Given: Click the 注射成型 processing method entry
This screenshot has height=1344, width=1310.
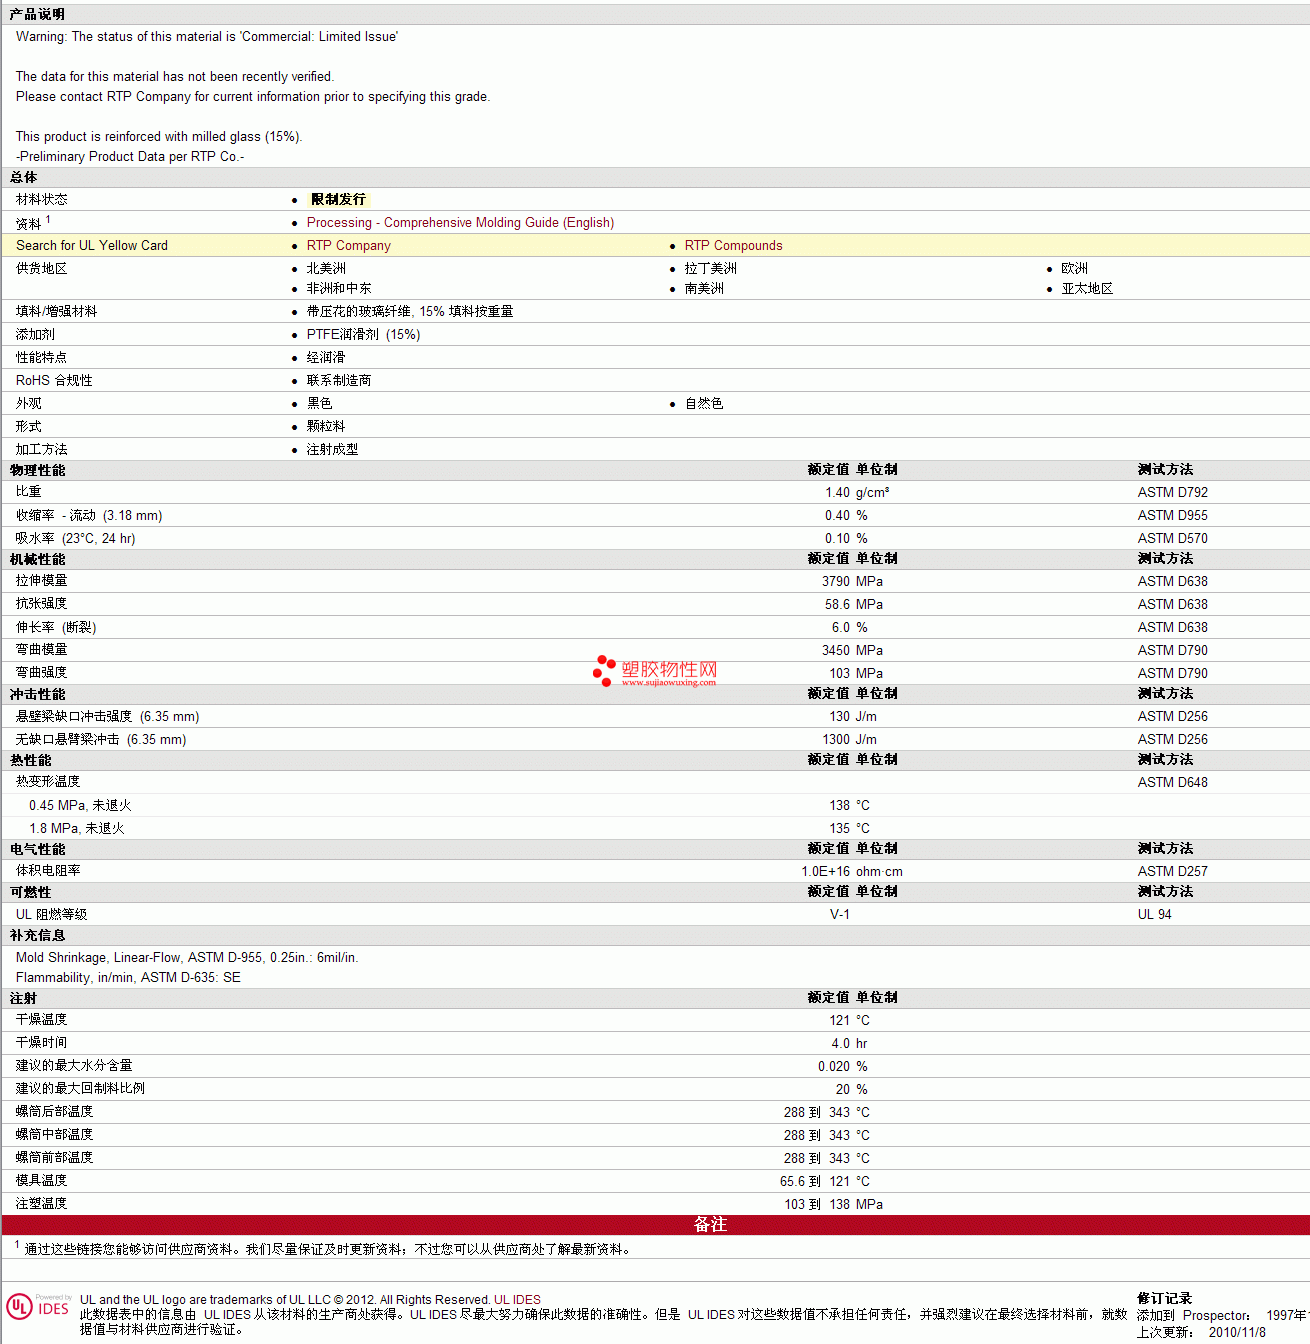Looking at the screenshot, I should (332, 450).
